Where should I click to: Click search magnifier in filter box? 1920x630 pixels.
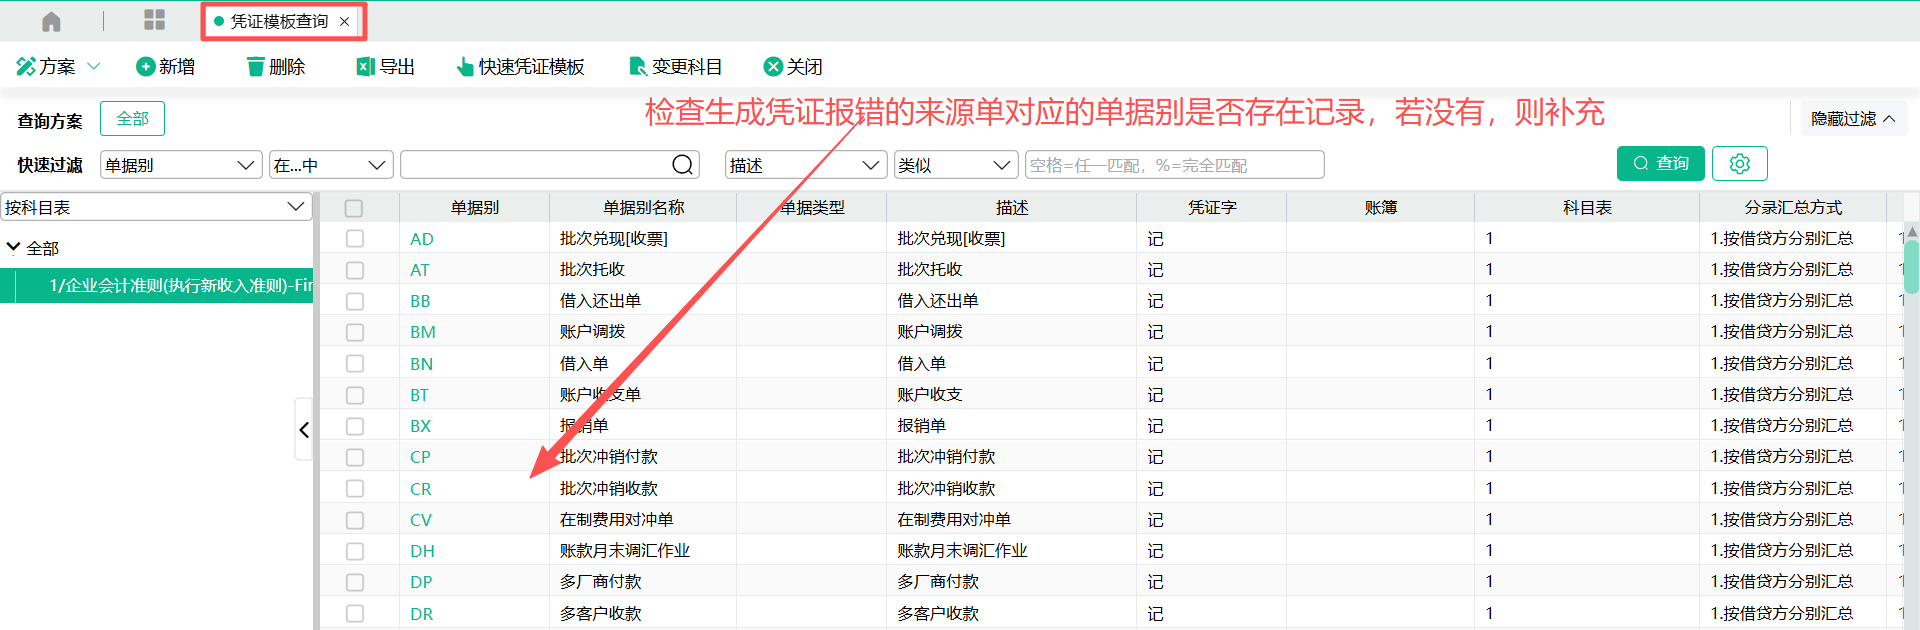[x=682, y=165]
